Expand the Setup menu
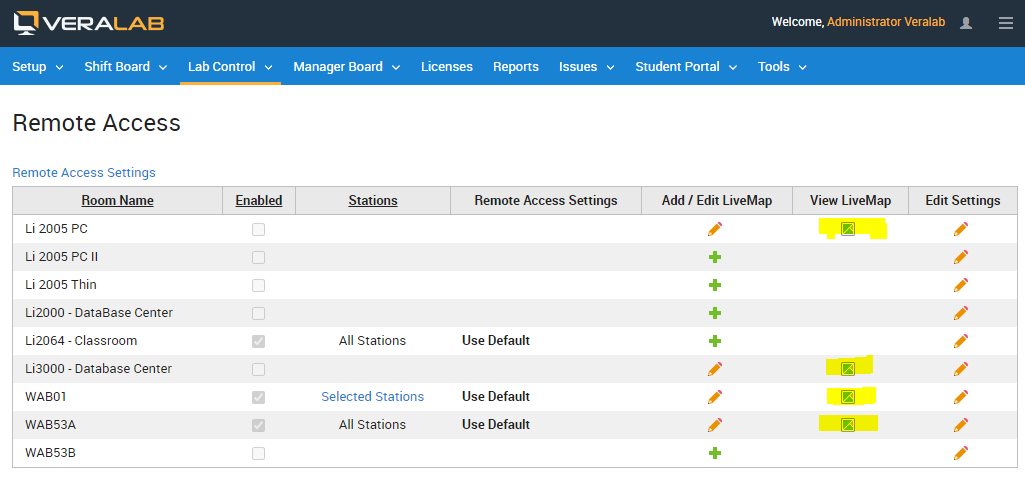The width and height of the screenshot is (1025, 485). point(38,67)
